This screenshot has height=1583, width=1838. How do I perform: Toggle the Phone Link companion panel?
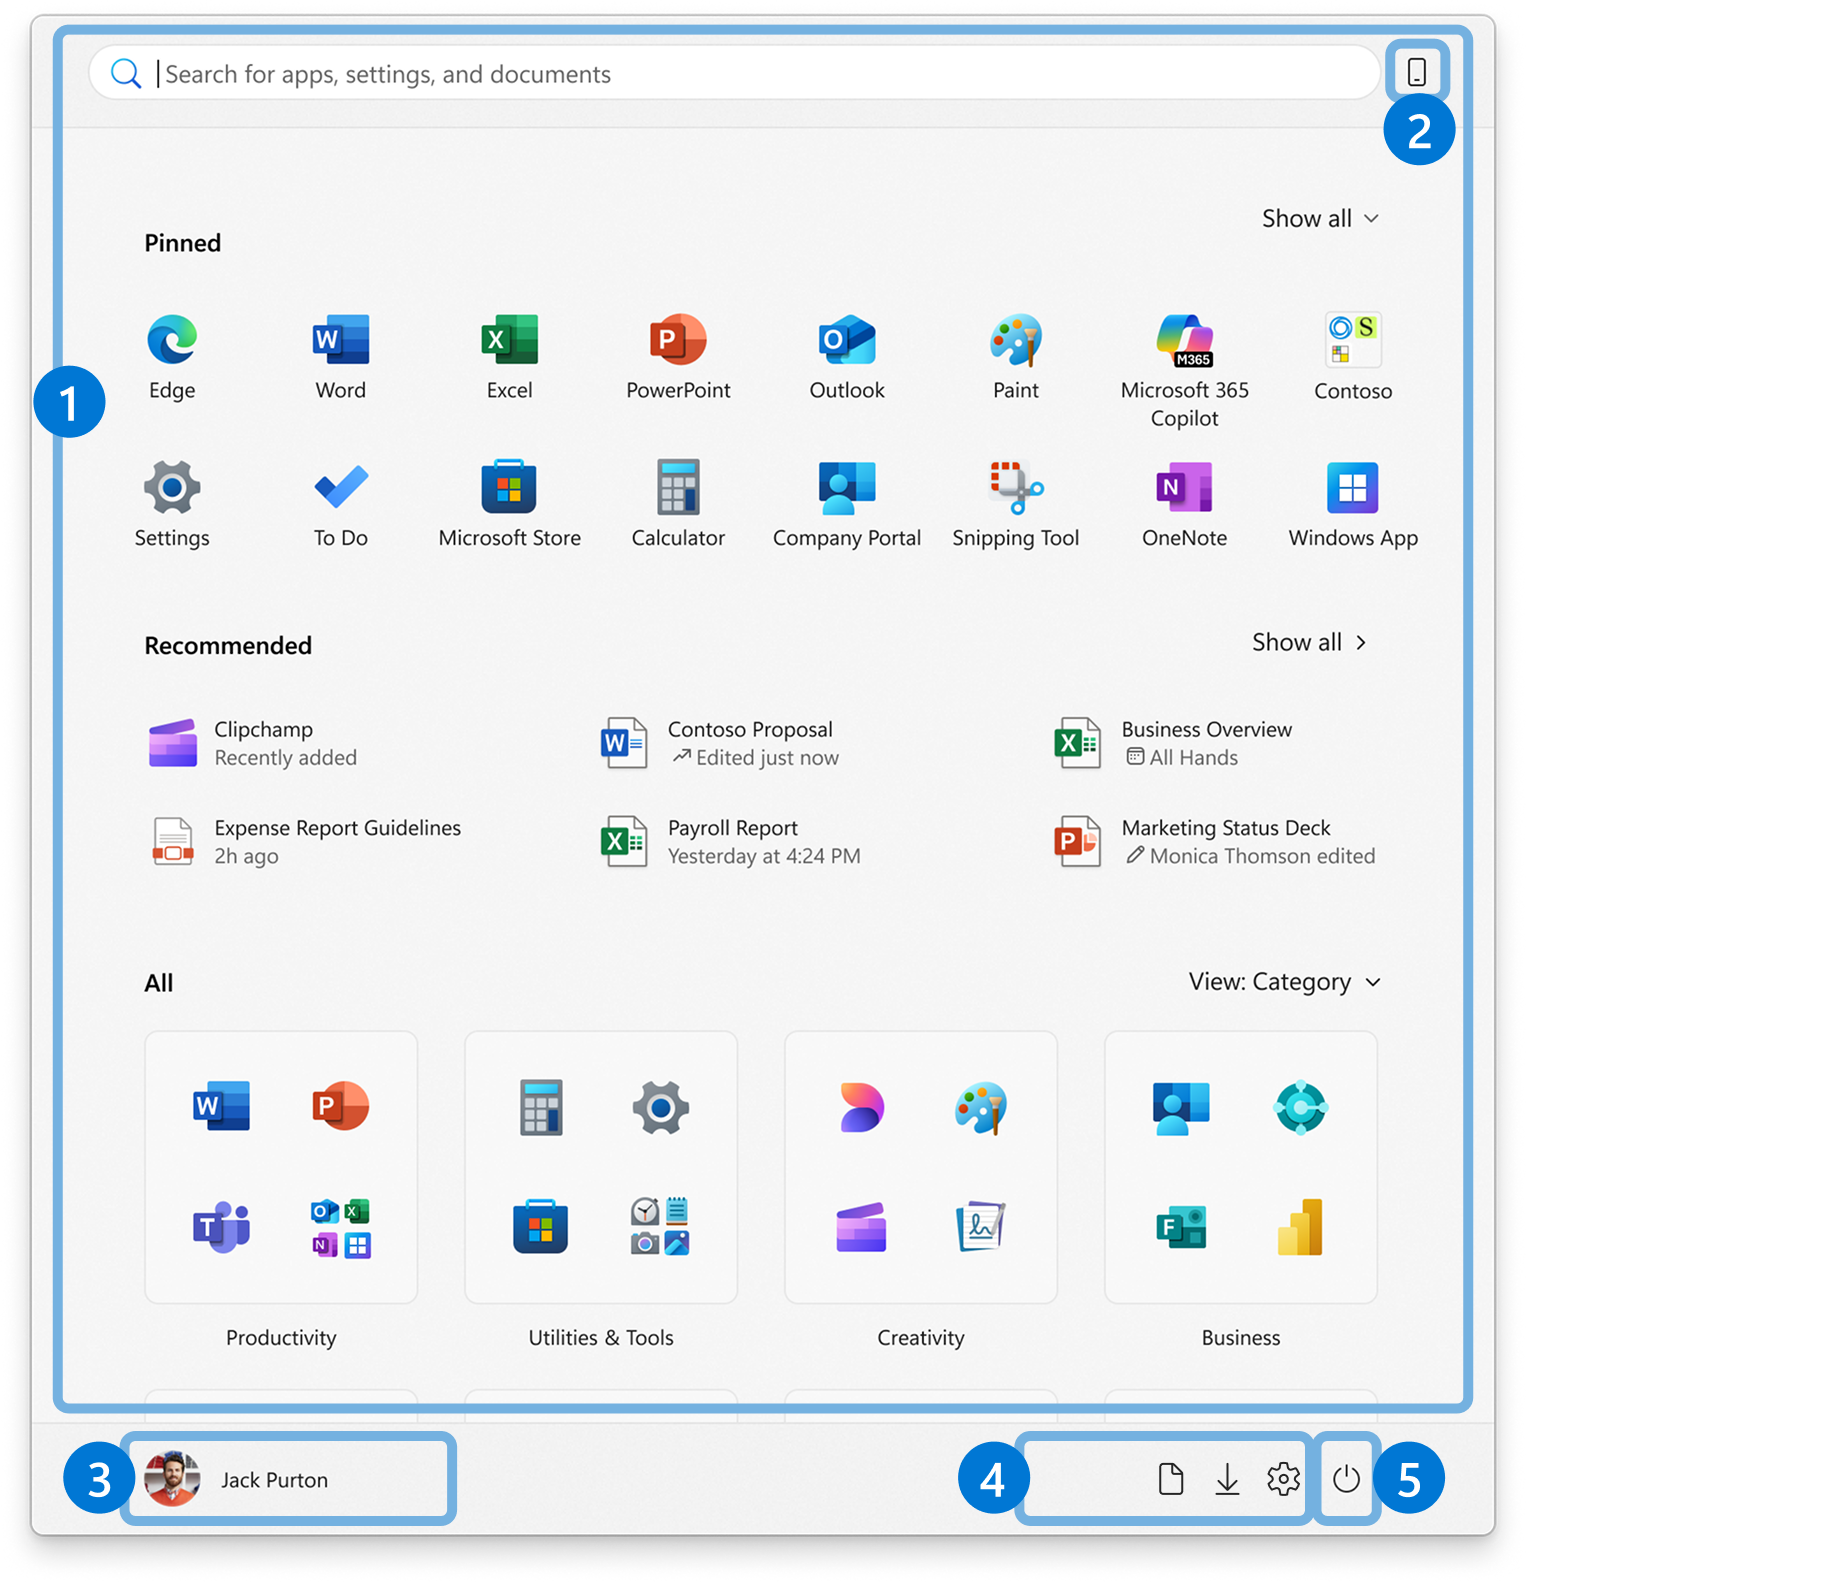click(1417, 72)
